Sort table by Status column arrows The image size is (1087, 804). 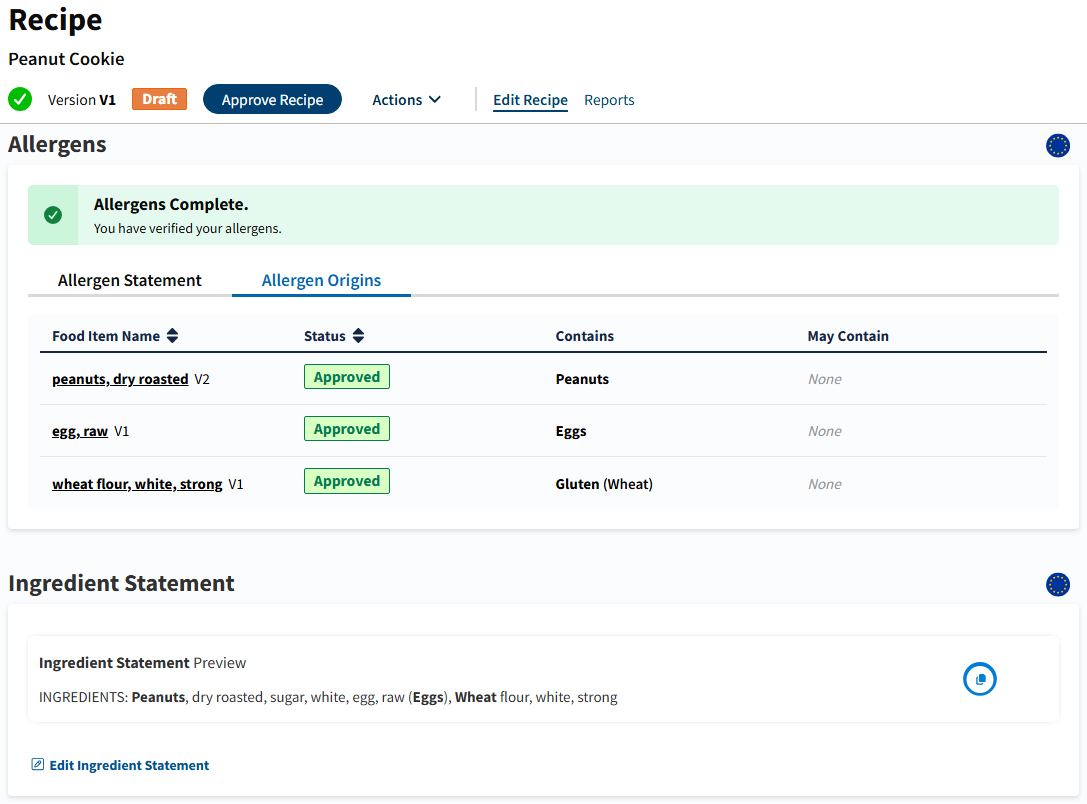click(x=358, y=336)
